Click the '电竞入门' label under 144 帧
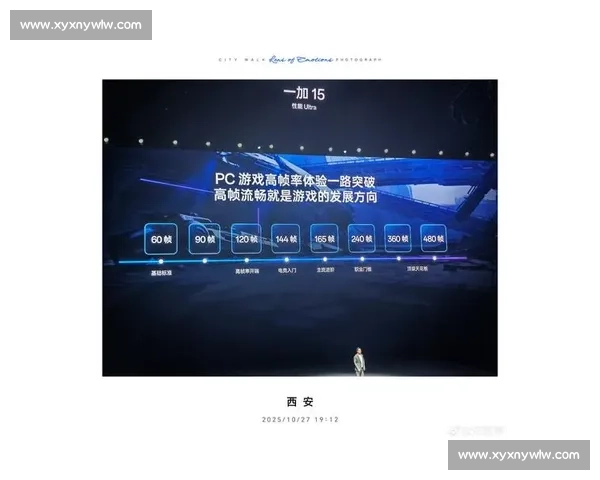600x480 pixels. 287,270
